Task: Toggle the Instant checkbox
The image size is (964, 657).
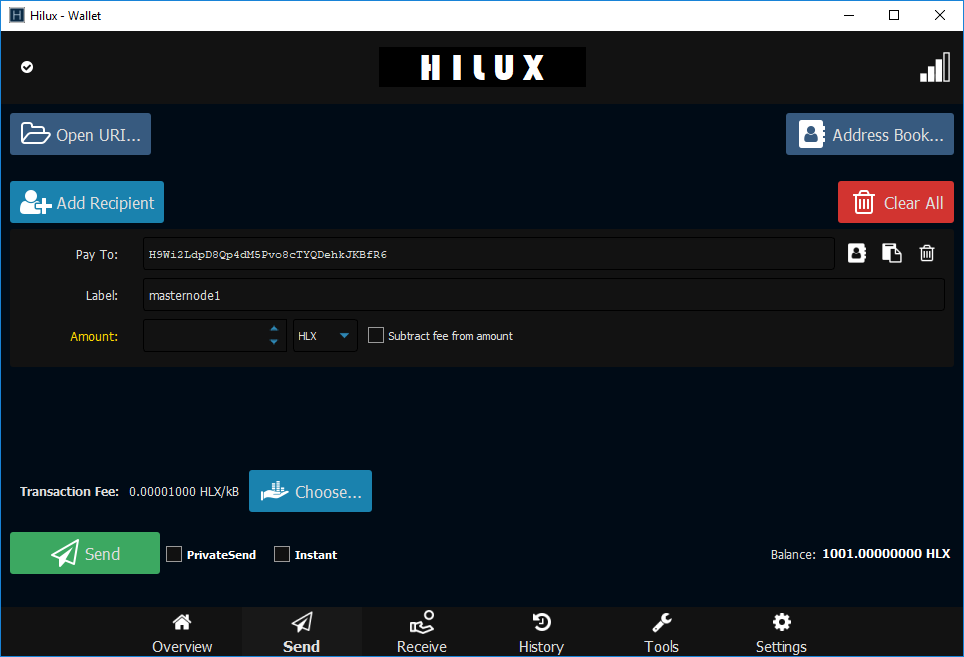Action: (282, 554)
